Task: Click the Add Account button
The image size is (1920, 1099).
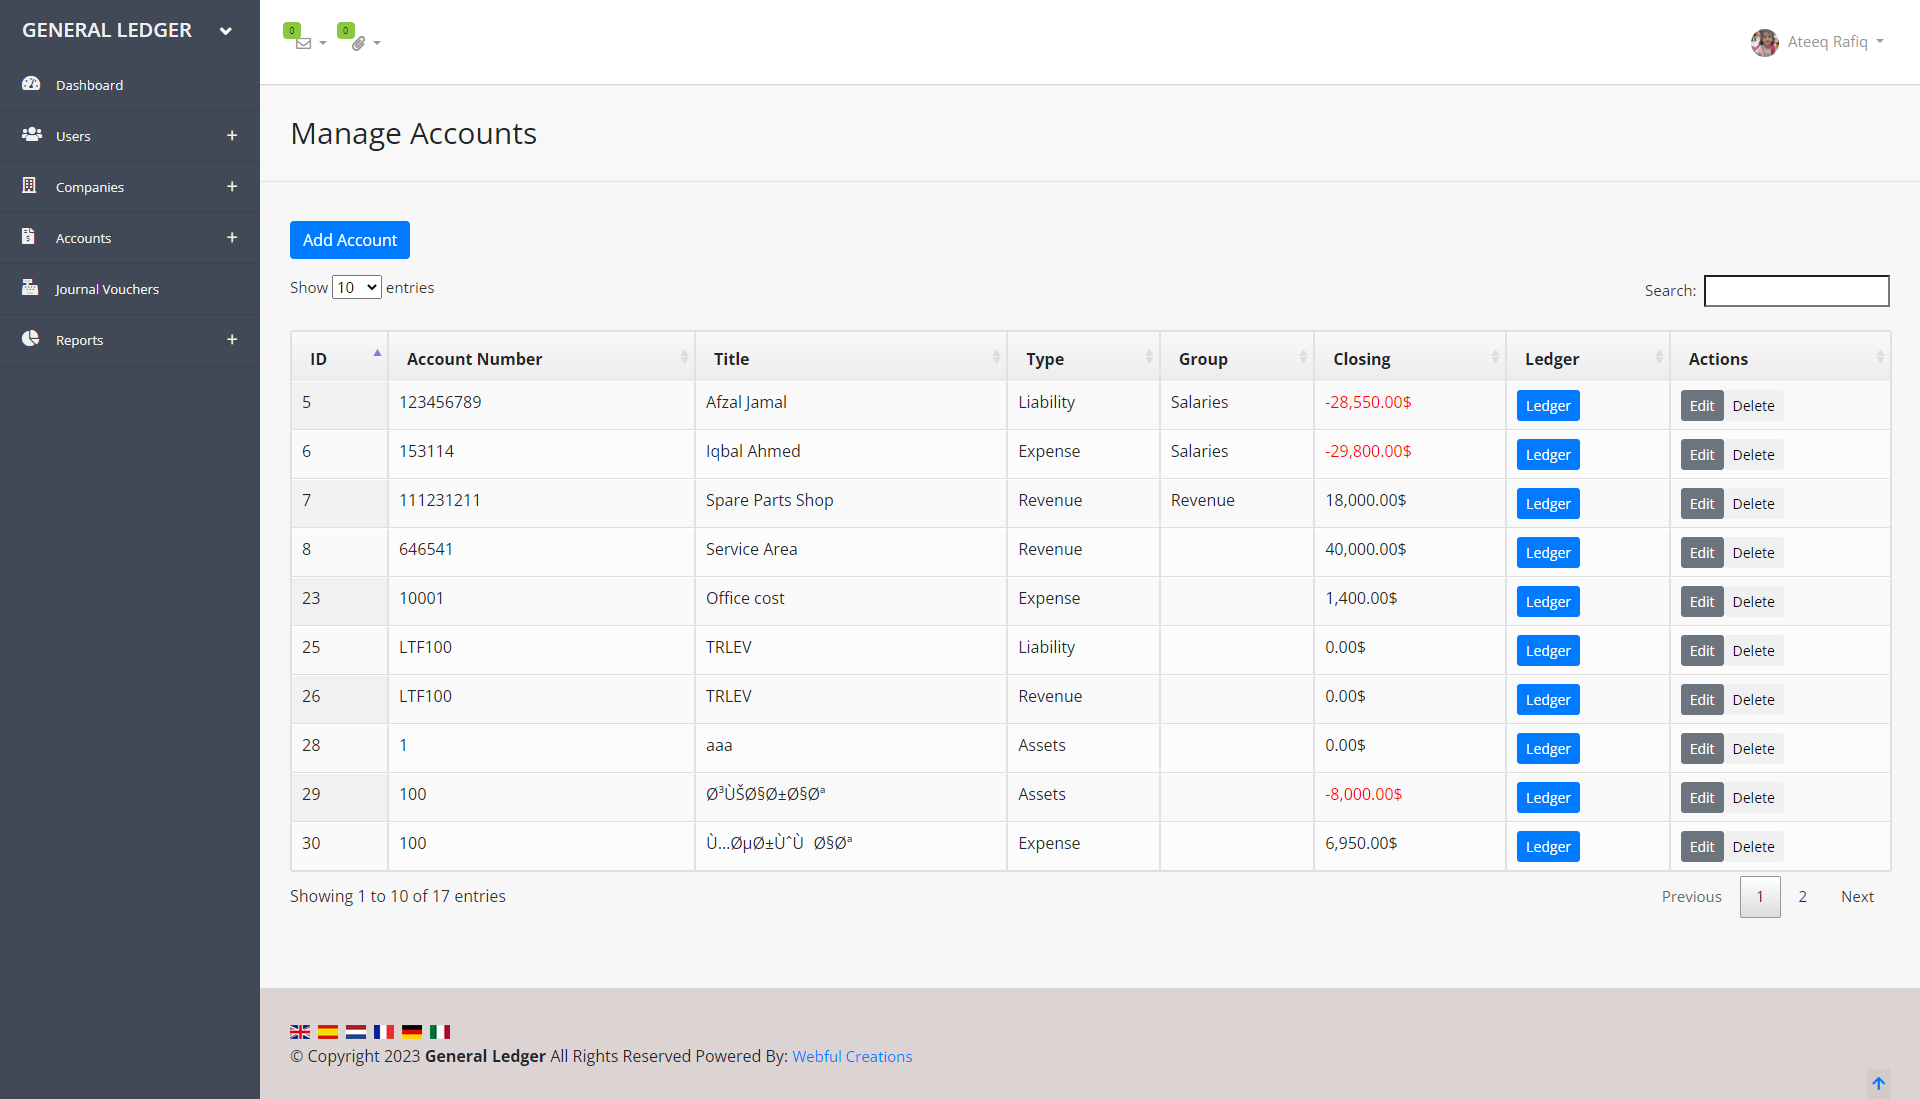Action: (350, 240)
